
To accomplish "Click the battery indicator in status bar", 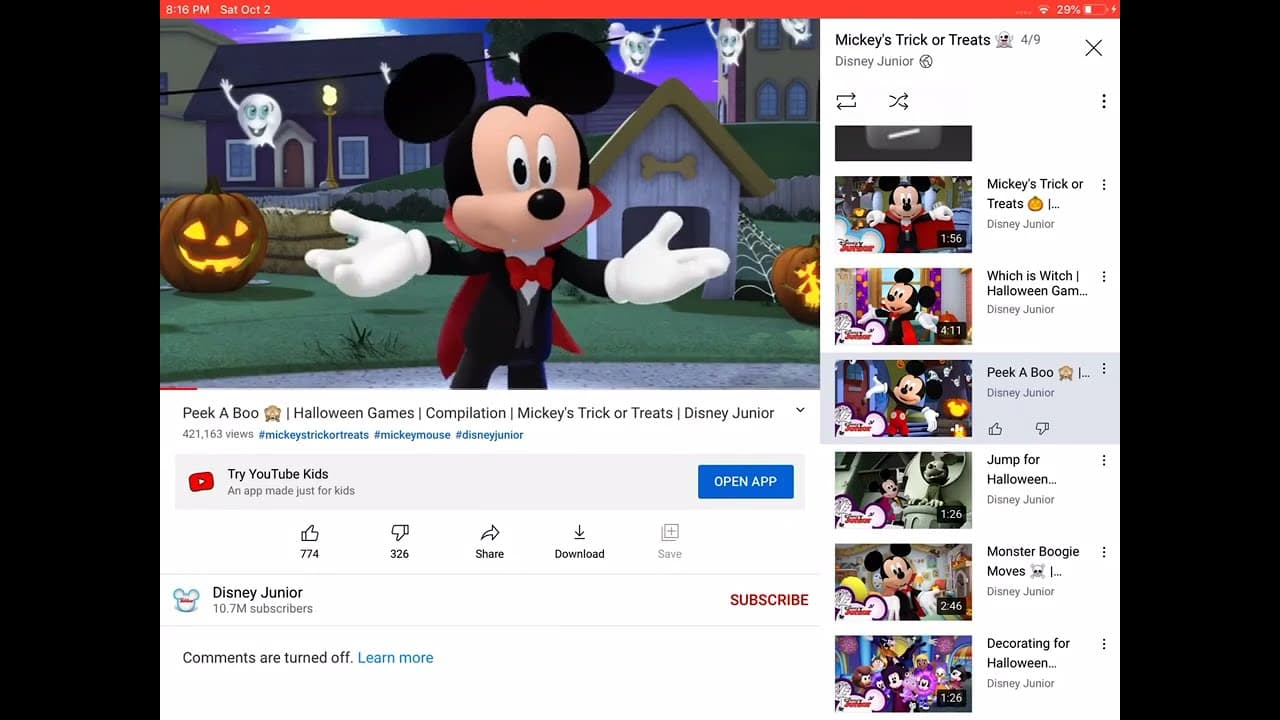I will 1094,9.
